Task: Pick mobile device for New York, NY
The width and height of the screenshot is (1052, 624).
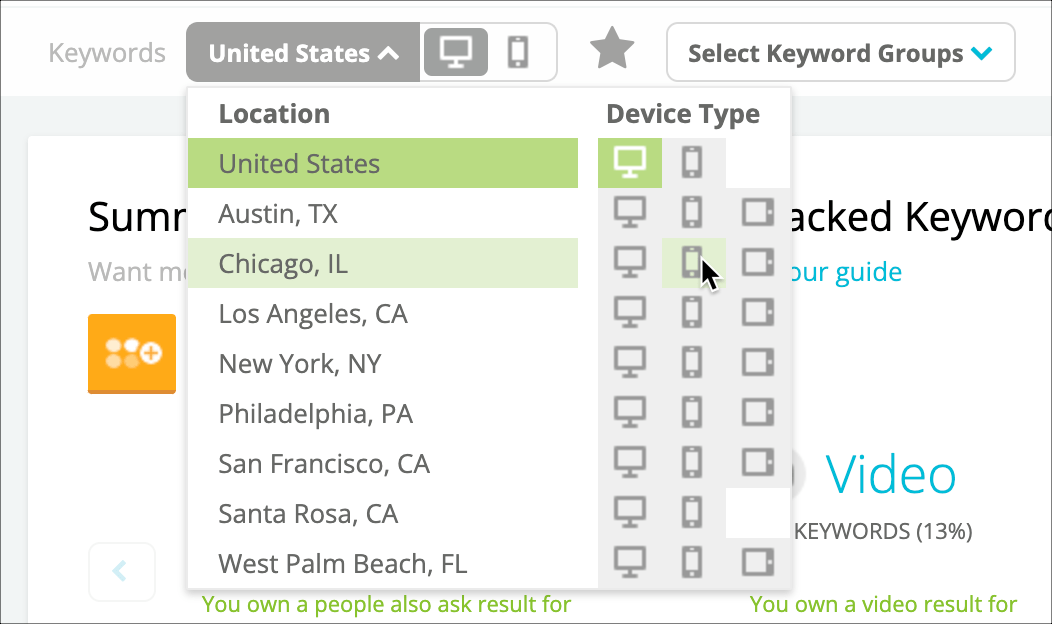Action: click(692, 362)
